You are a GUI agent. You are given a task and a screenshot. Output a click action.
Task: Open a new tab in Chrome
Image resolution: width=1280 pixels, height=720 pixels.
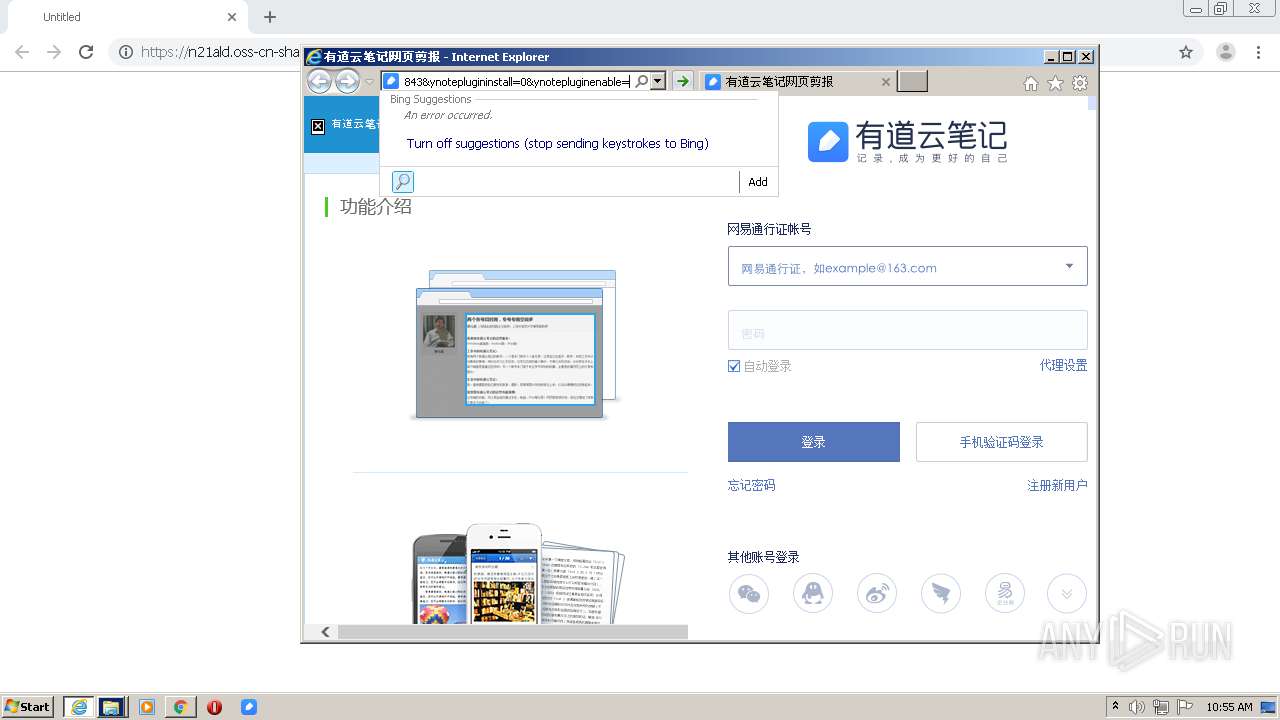[x=270, y=17]
